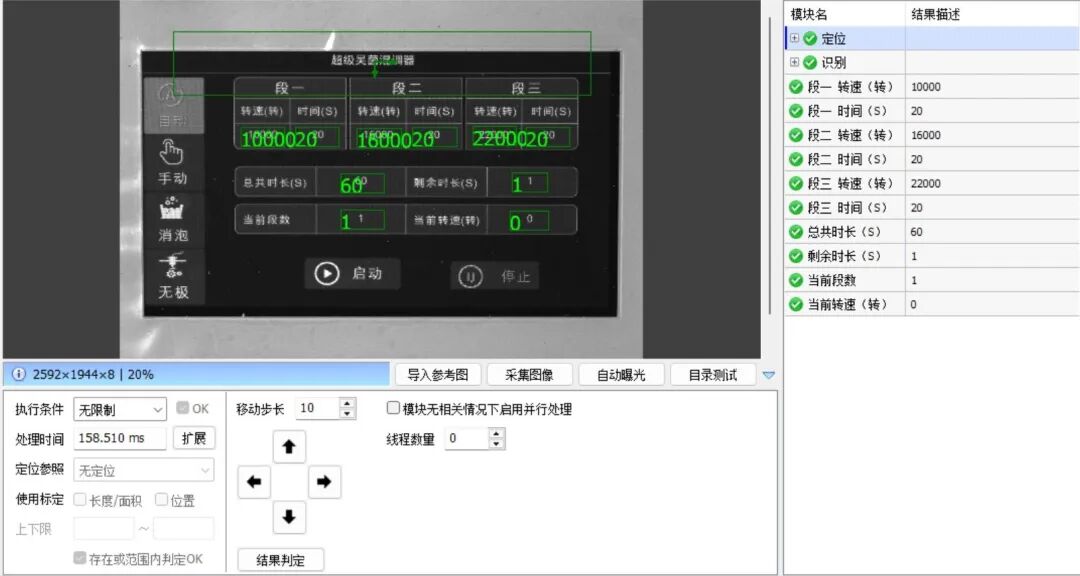Click the up arrow move button
Viewport: 1080px width, 576px height.
pos(289,446)
